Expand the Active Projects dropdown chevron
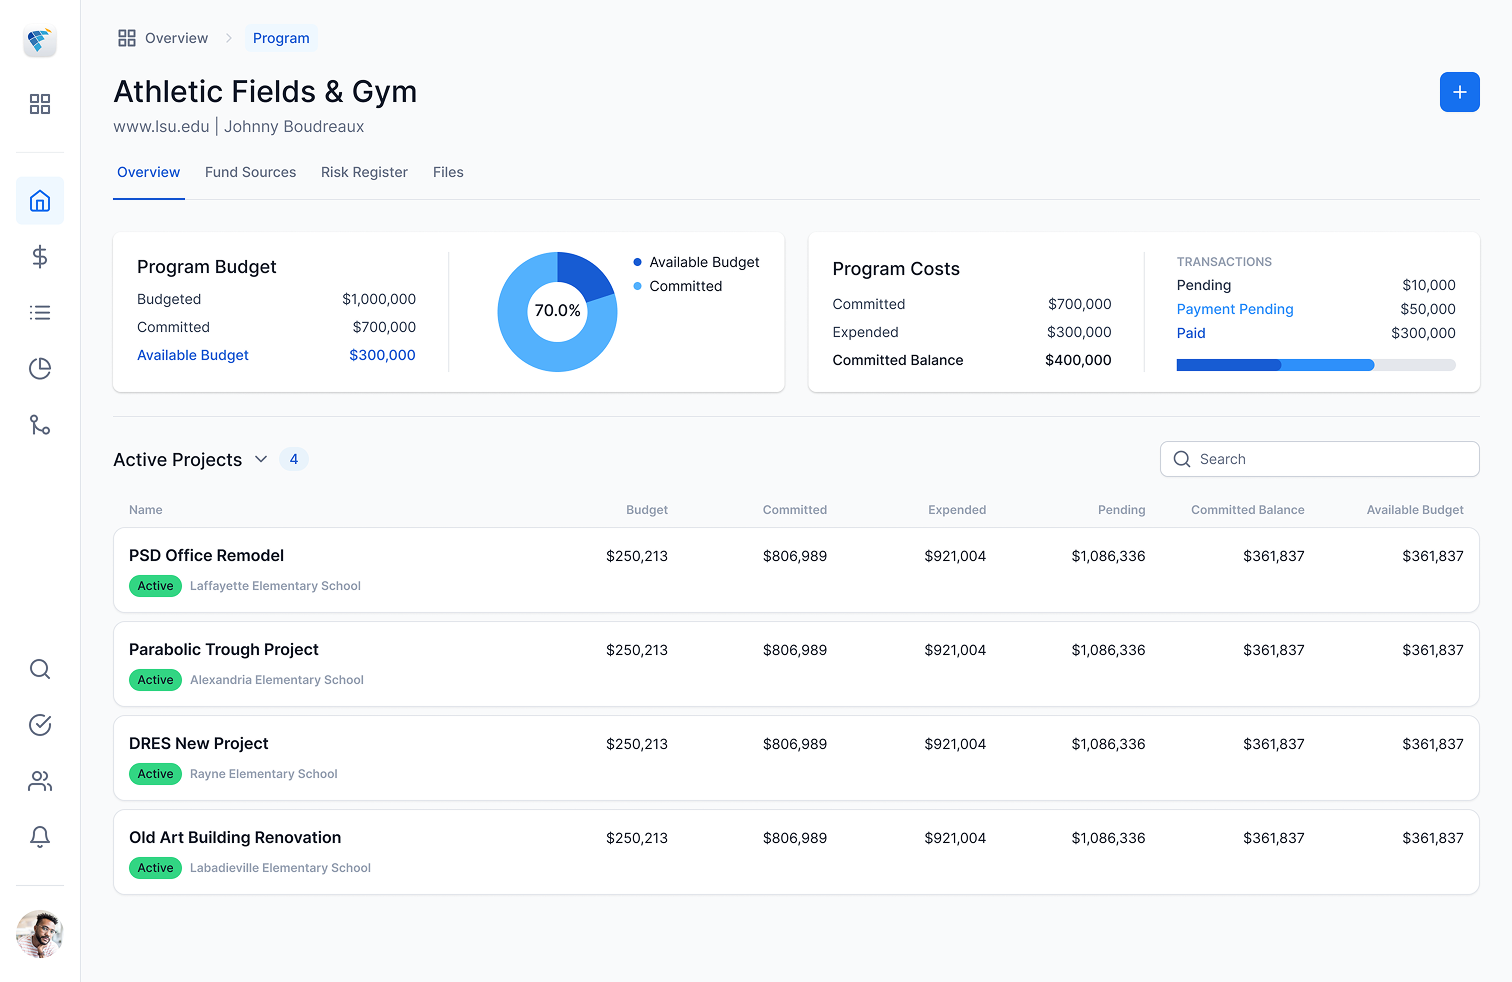Screen dimensions: 1512x982 (261, 459)
